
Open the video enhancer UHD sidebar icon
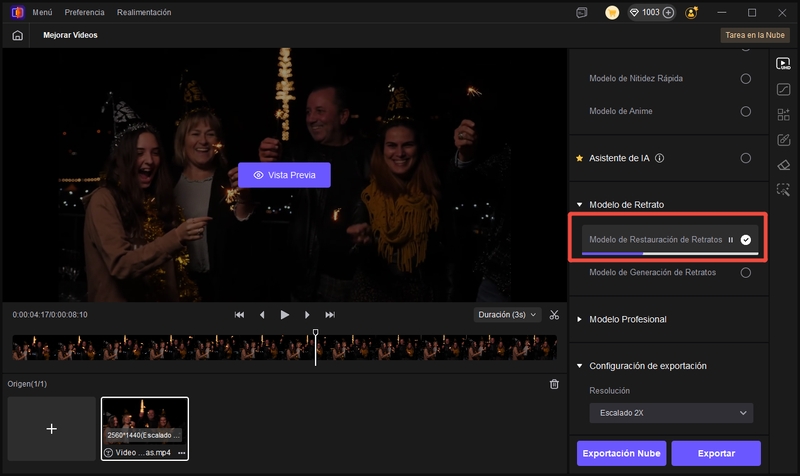pyautogui.click(x=784, y=63)
